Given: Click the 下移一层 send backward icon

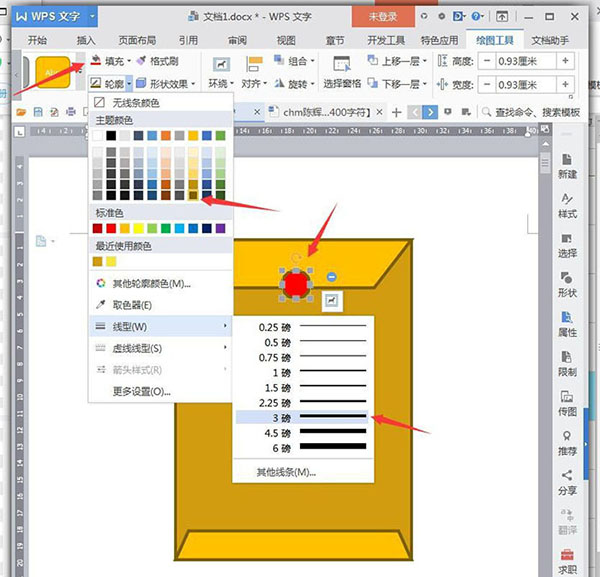Looking at the screenshot, I should tap(372, 83).
